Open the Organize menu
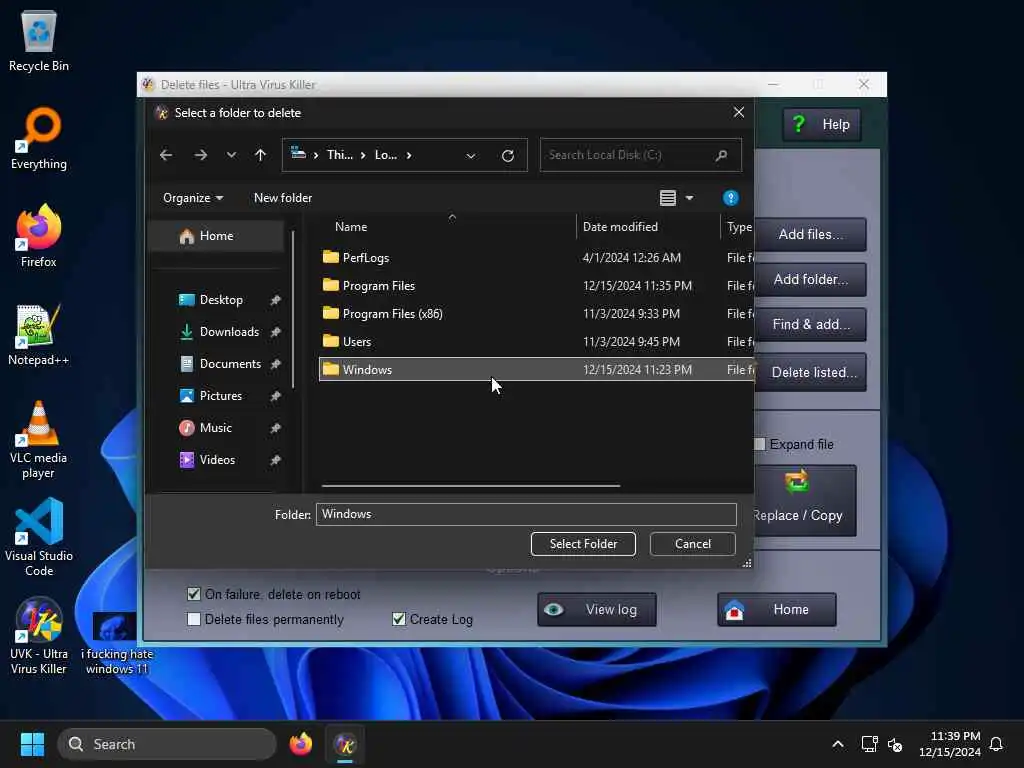The width and height of the screenshot is (1024, 768). (193, 198)
